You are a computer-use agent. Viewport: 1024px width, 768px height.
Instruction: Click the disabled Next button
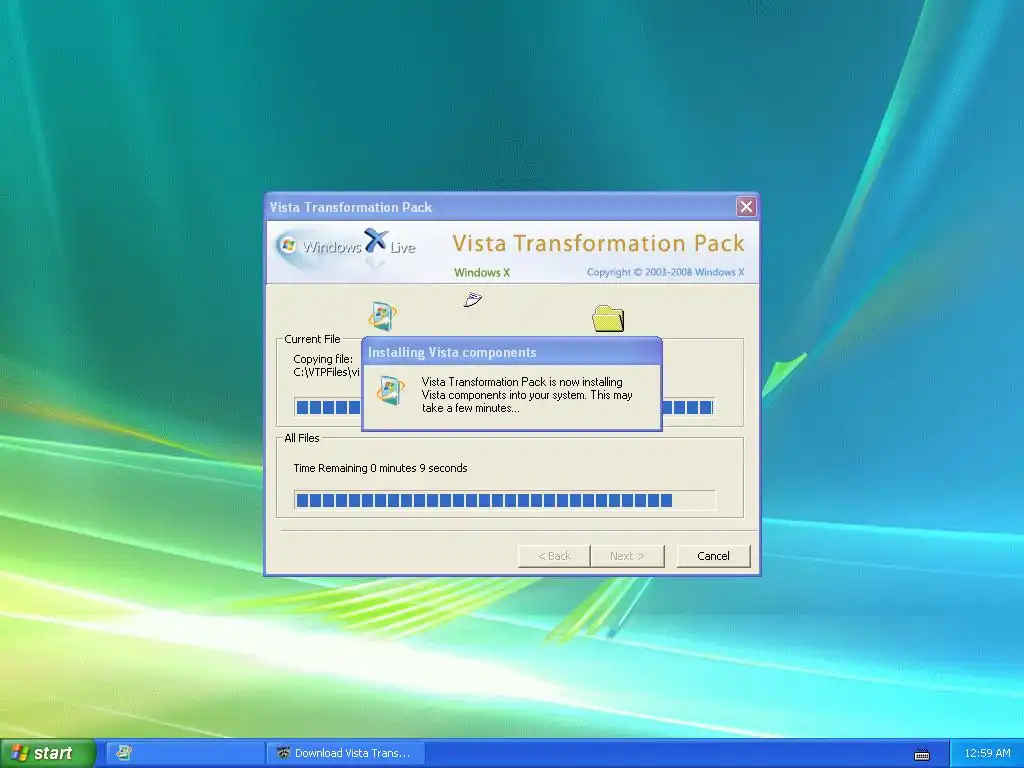627,556
